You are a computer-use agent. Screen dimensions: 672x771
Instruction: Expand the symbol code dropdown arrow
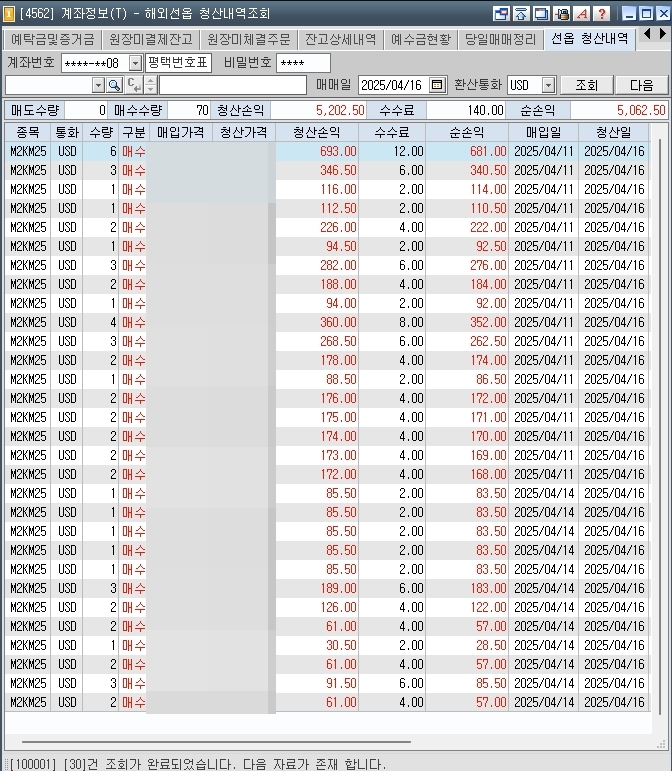[98, 86]
